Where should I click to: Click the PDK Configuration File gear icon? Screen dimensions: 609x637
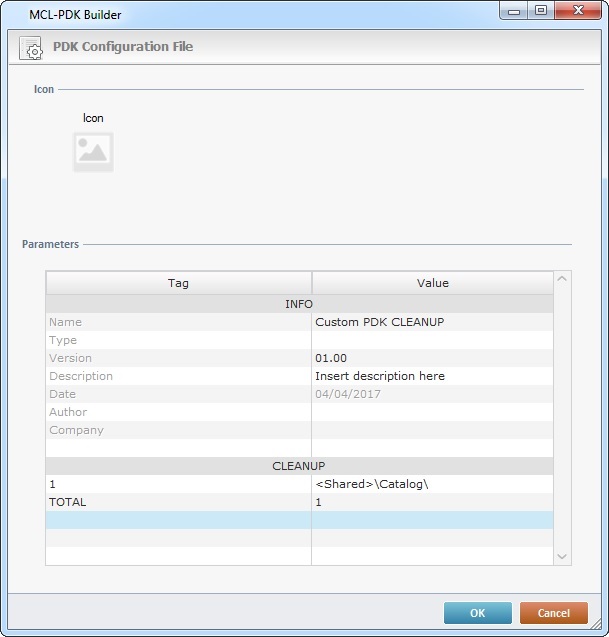click(31, 48)
